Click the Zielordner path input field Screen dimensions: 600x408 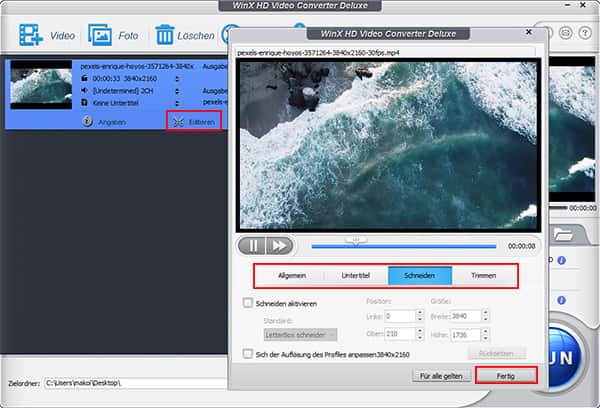tap(136, 383)
